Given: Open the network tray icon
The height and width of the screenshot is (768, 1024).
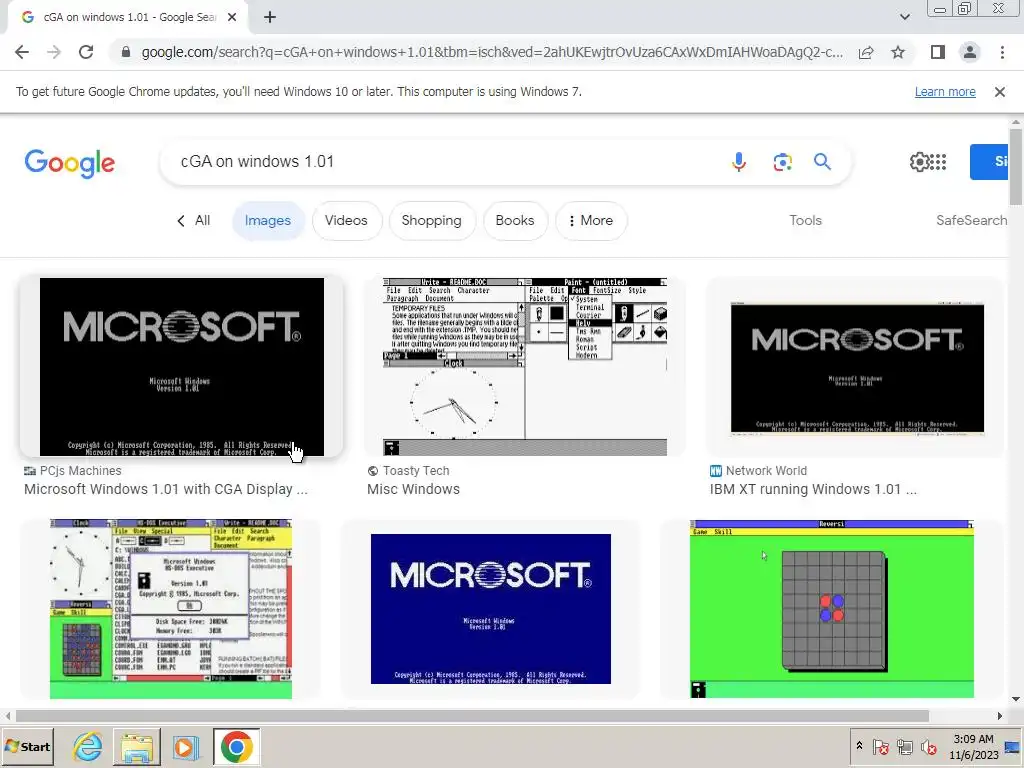Looking at the screenshot, I should coord(904,746).
